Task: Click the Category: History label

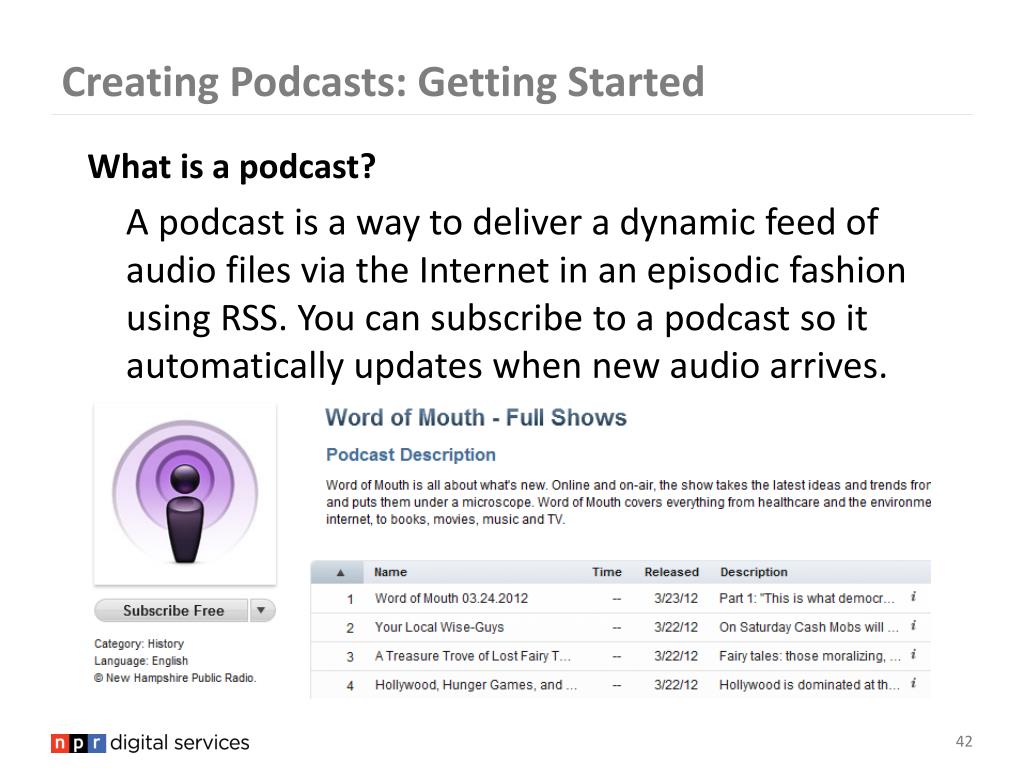Action: pos(139,644)
